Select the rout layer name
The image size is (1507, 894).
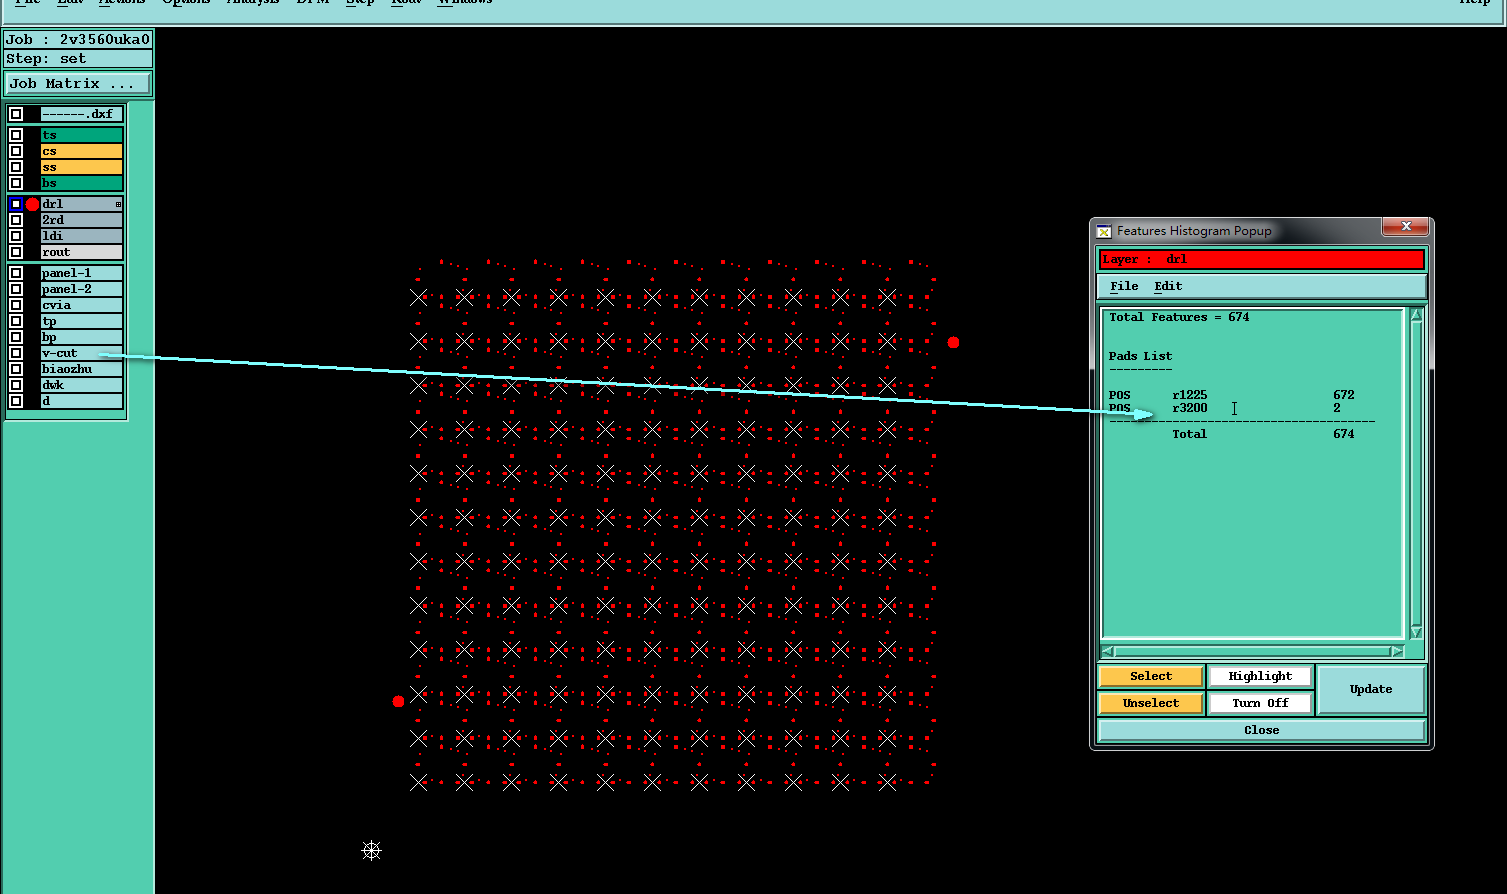click(82, 252)
